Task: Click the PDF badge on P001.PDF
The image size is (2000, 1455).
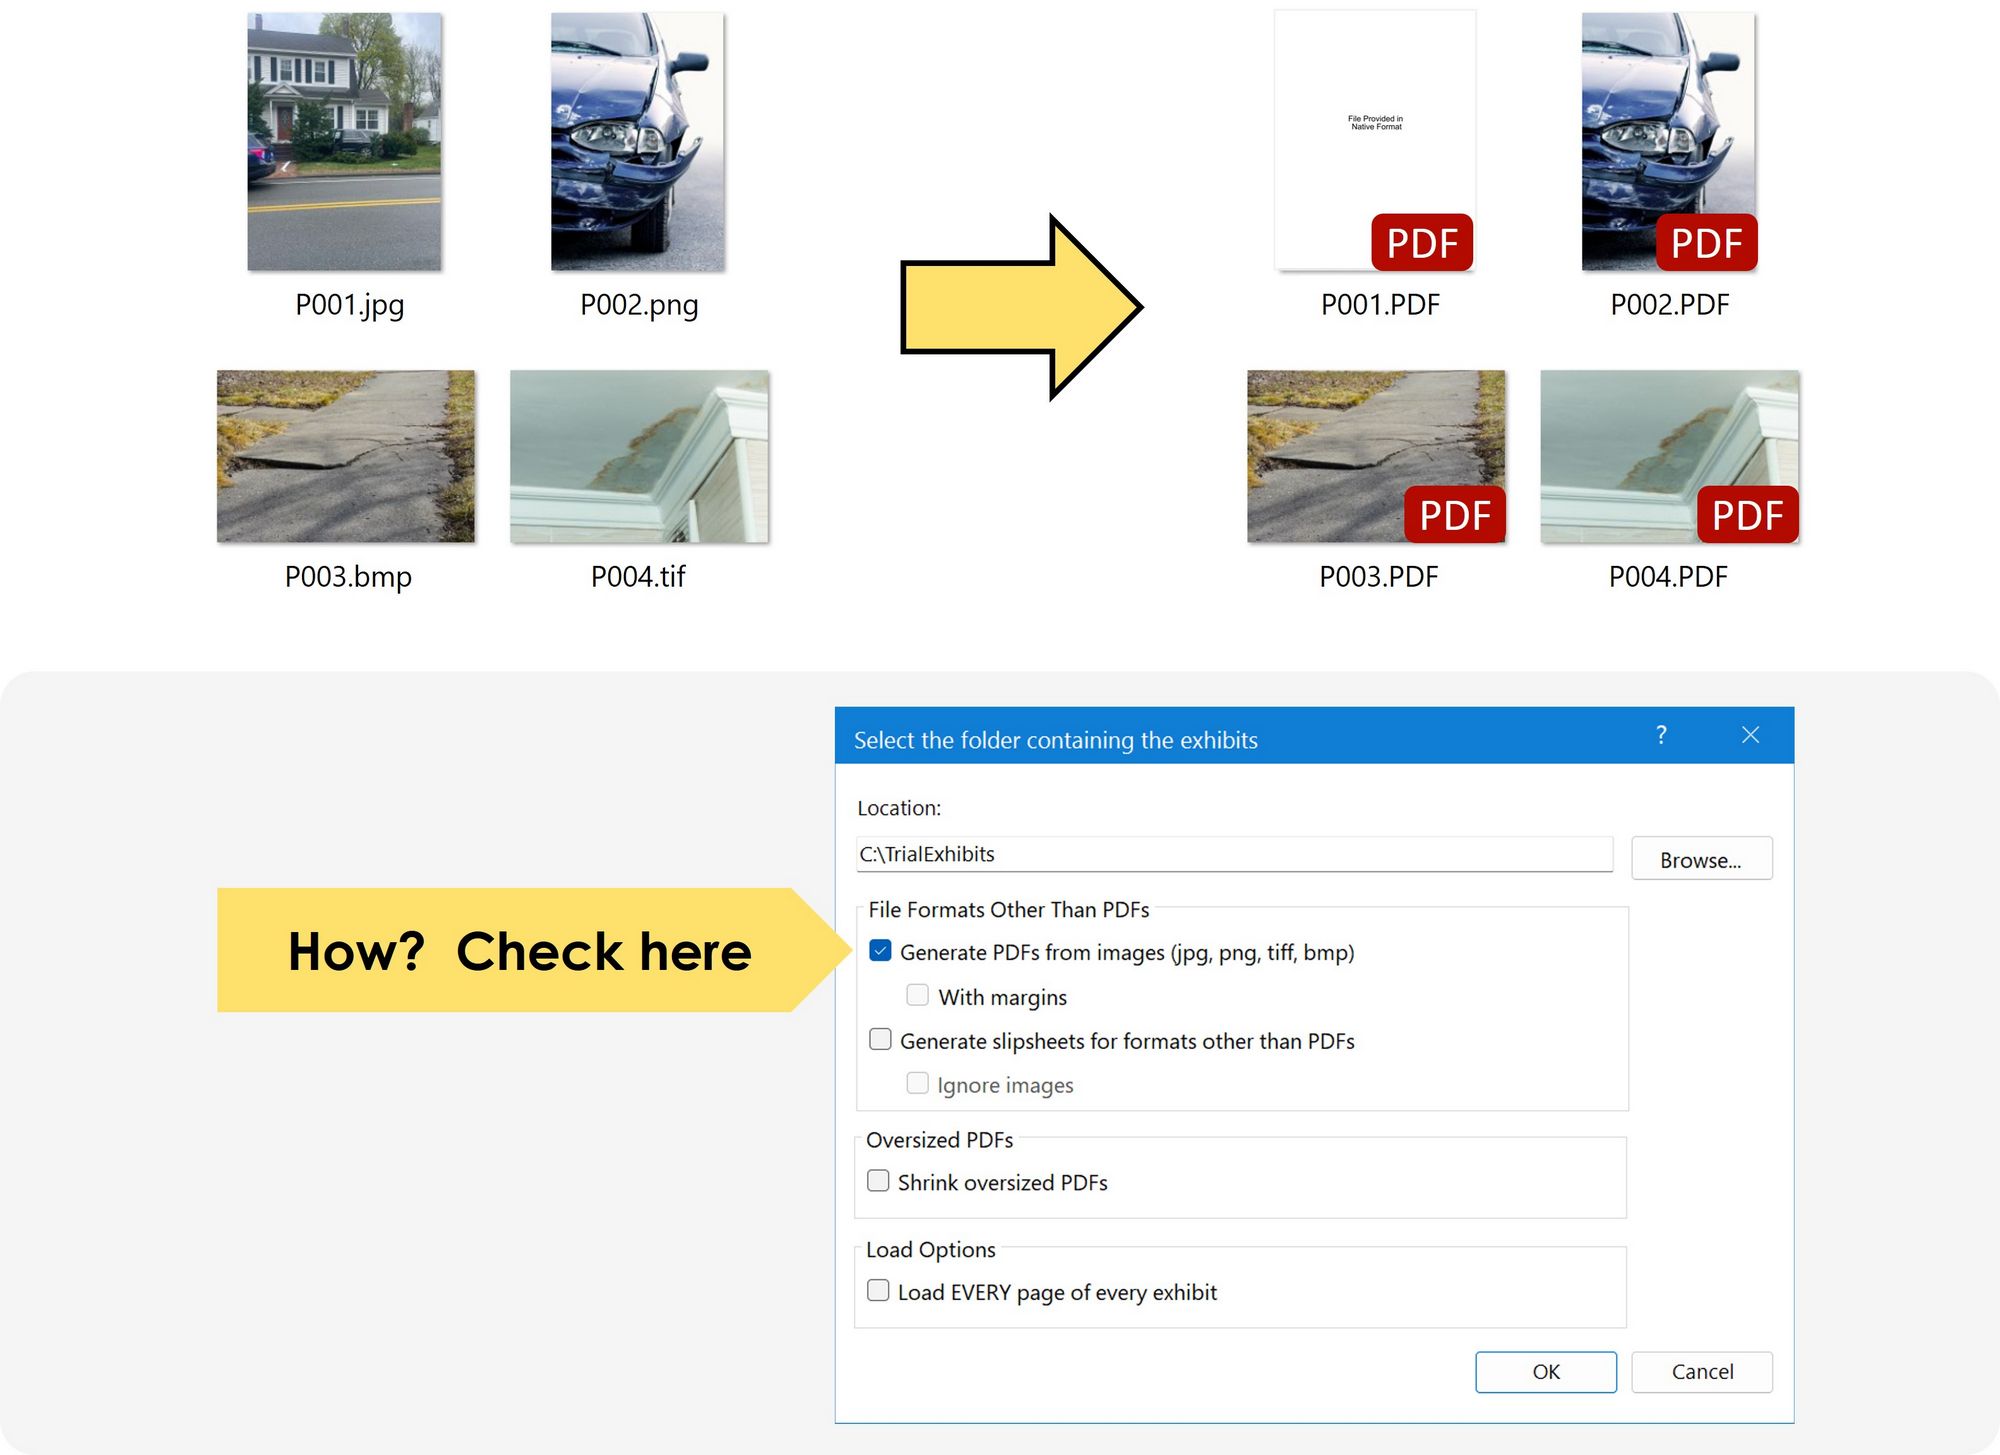Action: pos(1421,242)
